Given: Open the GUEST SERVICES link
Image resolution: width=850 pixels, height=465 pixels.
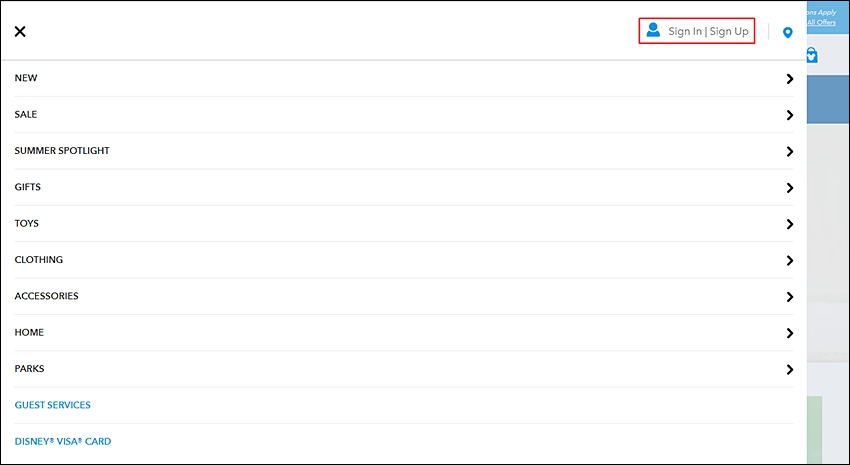Looking at the screenshot, I should tap(53, 405).
